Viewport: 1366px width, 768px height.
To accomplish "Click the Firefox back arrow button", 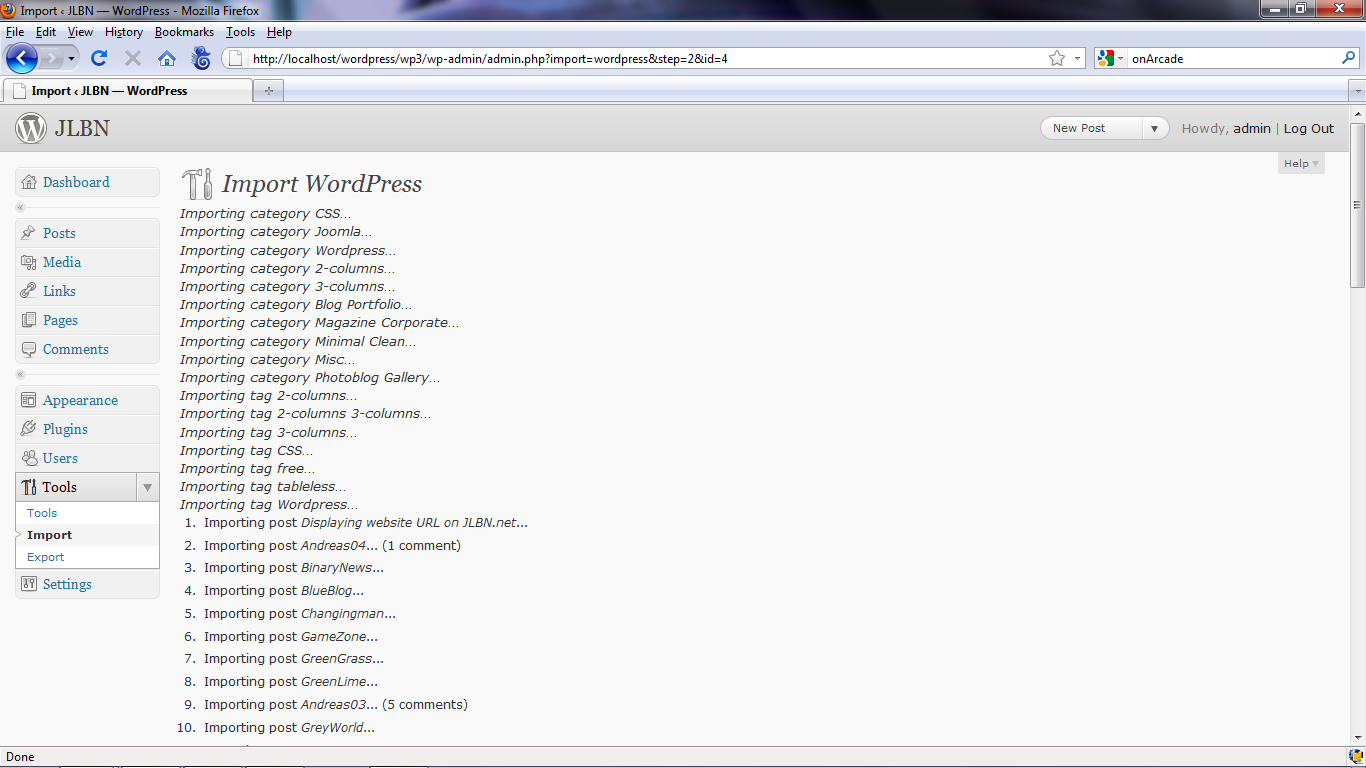I will (x=21, y=58).
